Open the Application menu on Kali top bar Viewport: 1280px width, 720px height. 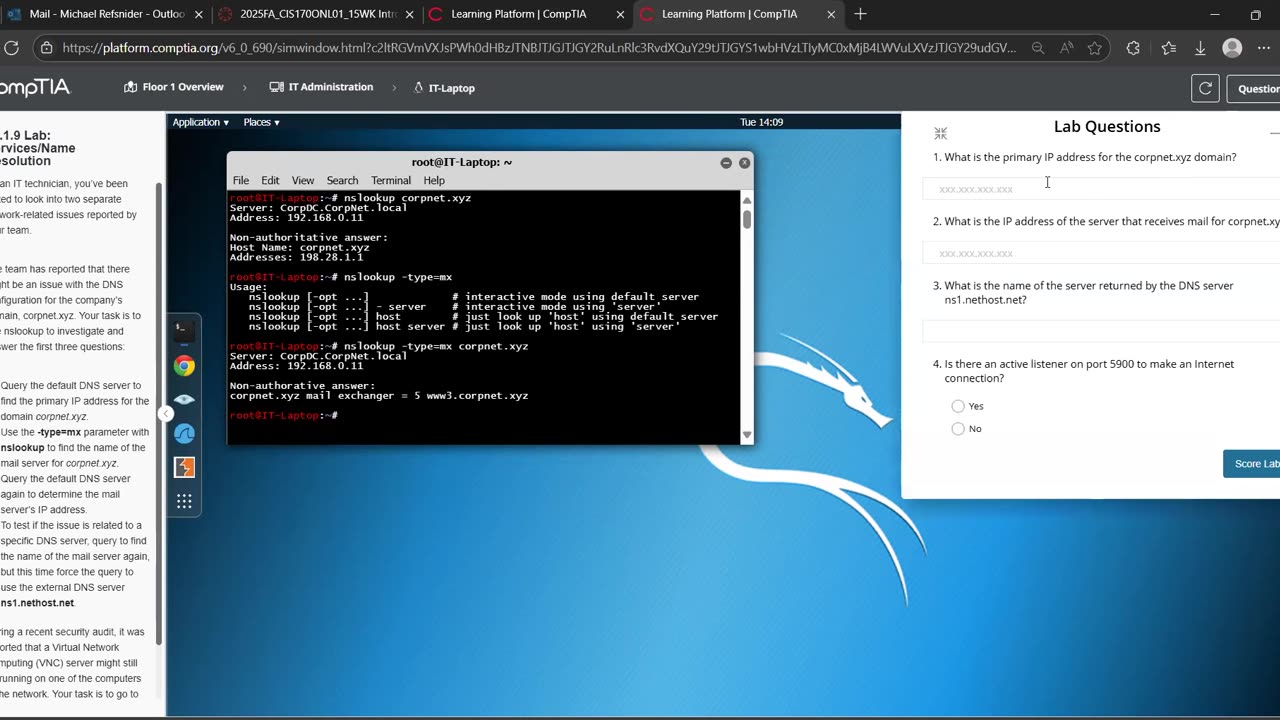point(200,122)
